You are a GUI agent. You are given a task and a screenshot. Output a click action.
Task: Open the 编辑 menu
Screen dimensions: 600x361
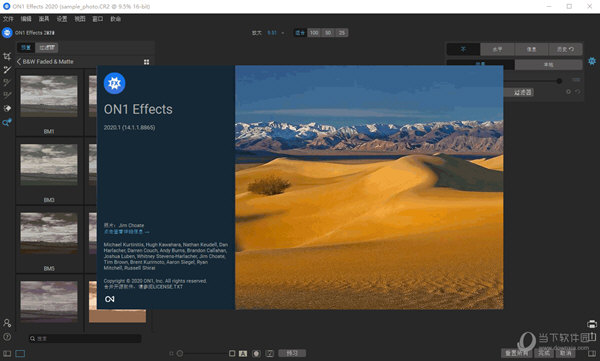click(26, 19)
